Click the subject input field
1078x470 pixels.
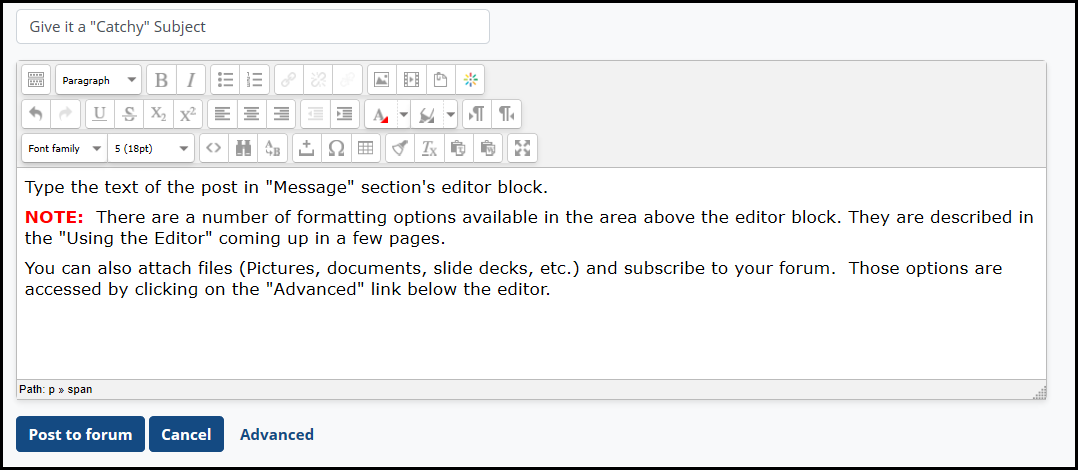click(253, 27)
